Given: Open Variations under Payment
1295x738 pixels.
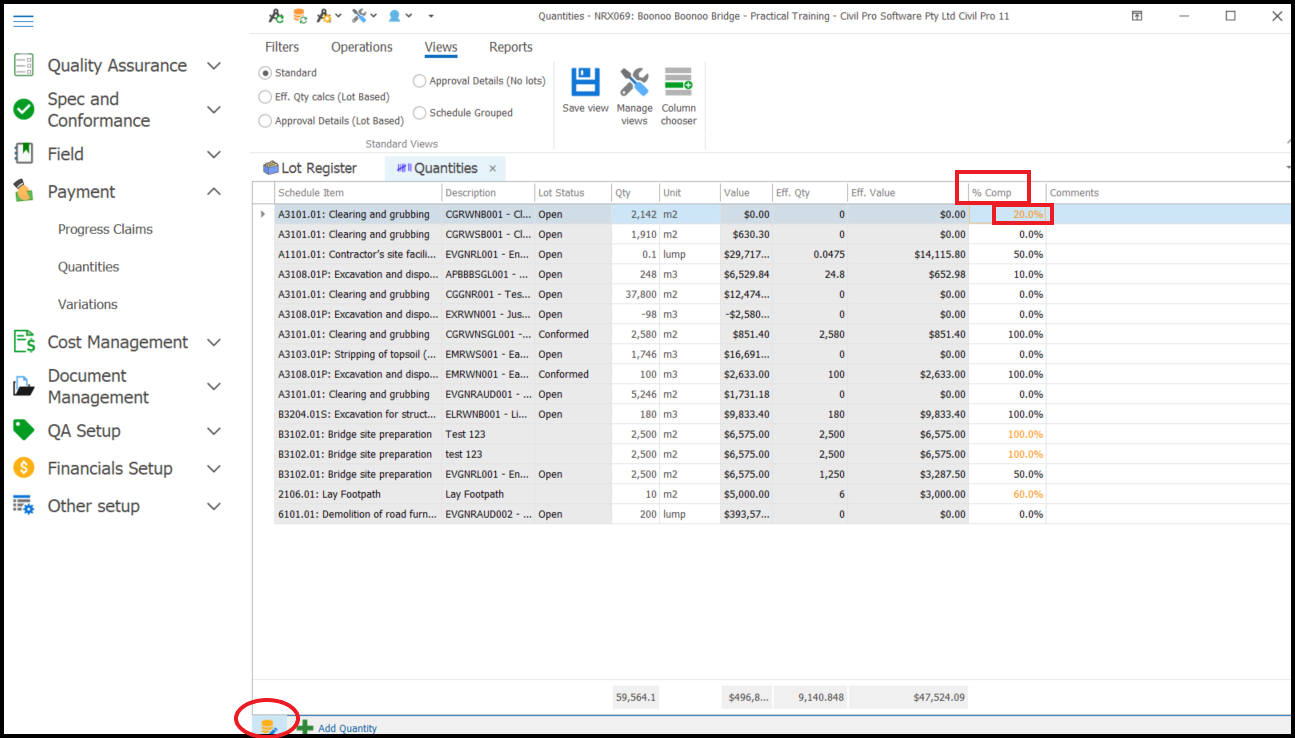Looking at the screenshot, I should 88,304.
